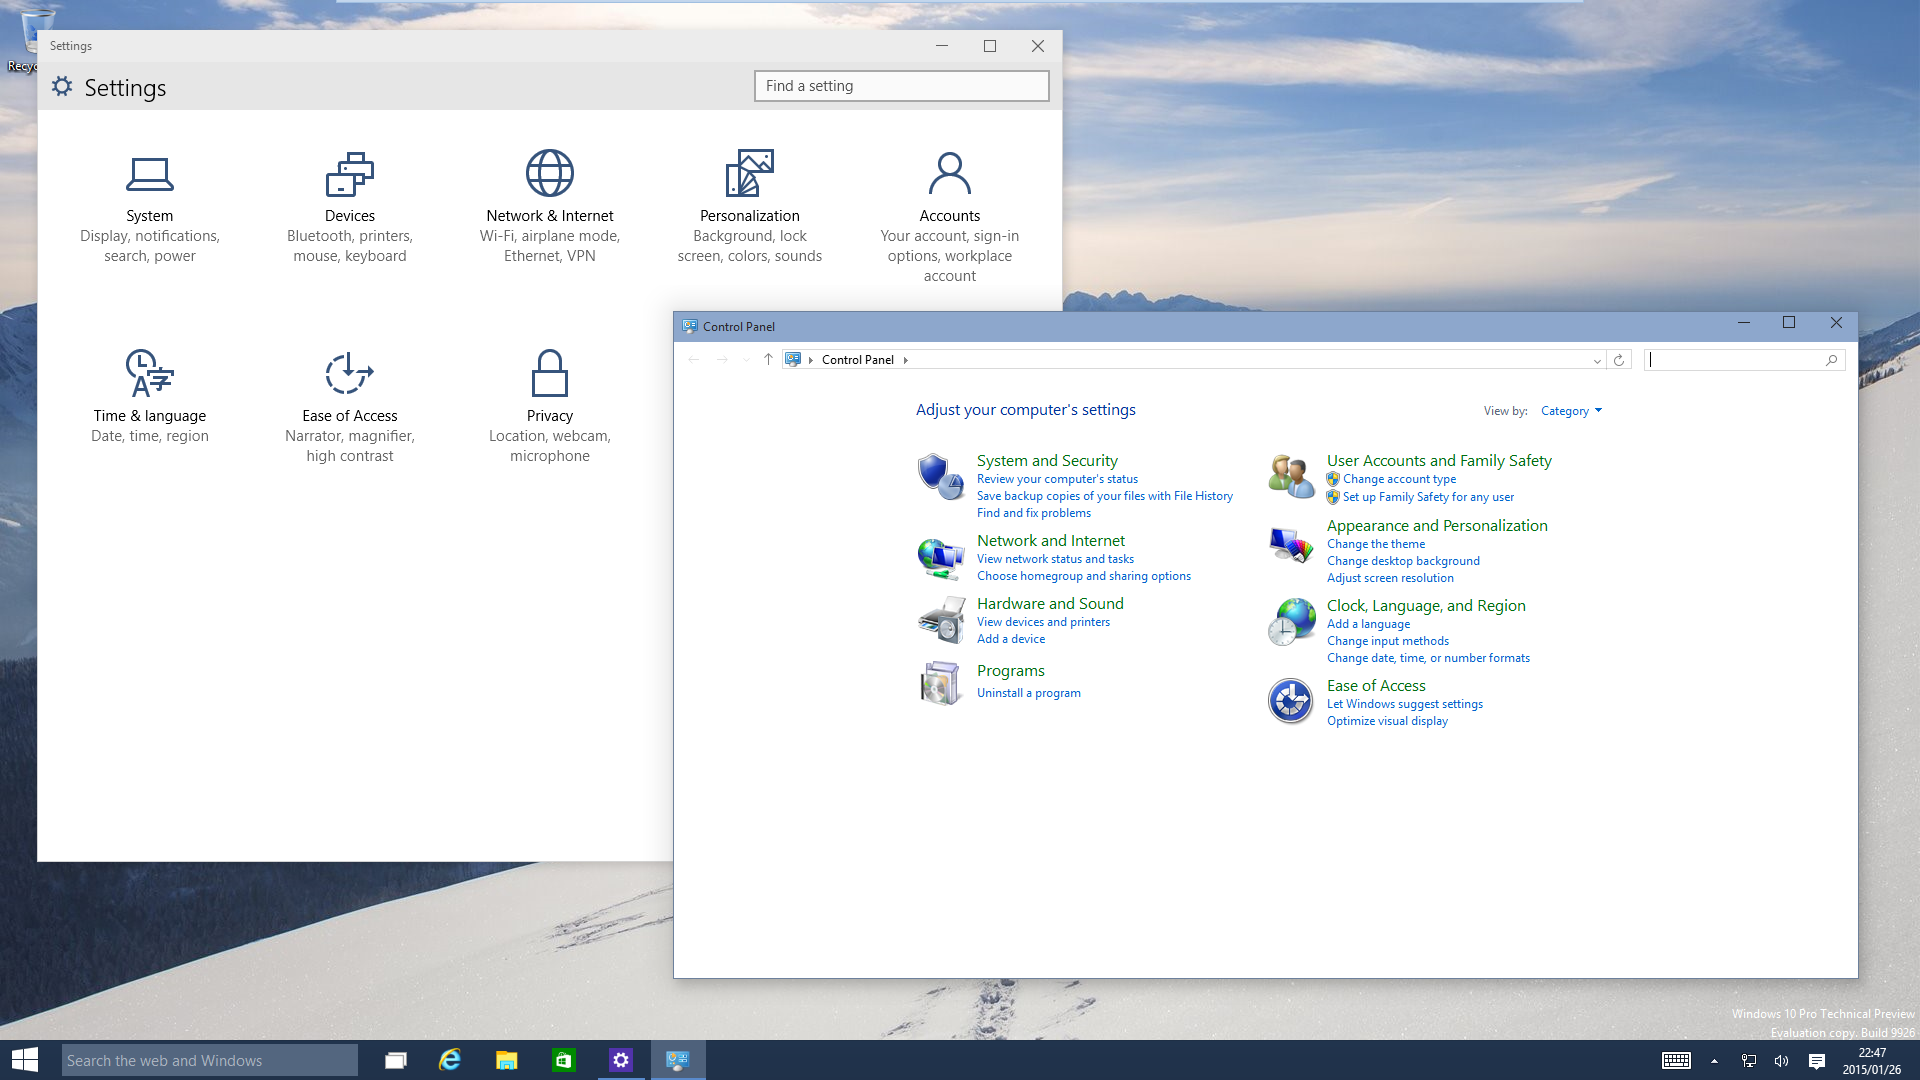The height and width of the screenshot is (1080, 1920).
Task: Click the Control Panel back arrow
Action: [694, 359]
